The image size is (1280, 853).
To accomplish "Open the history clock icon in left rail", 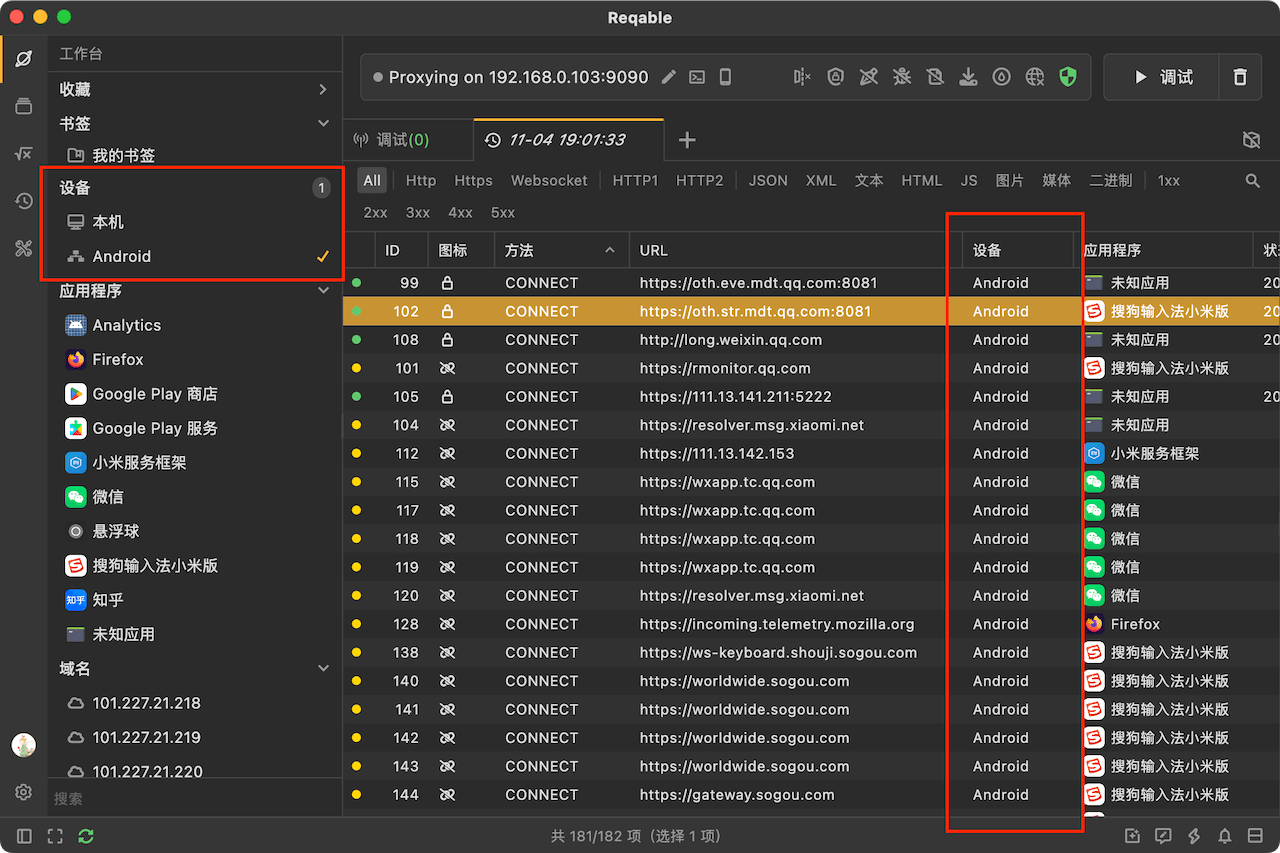I will pyautogui.click(x=24, y=201).
